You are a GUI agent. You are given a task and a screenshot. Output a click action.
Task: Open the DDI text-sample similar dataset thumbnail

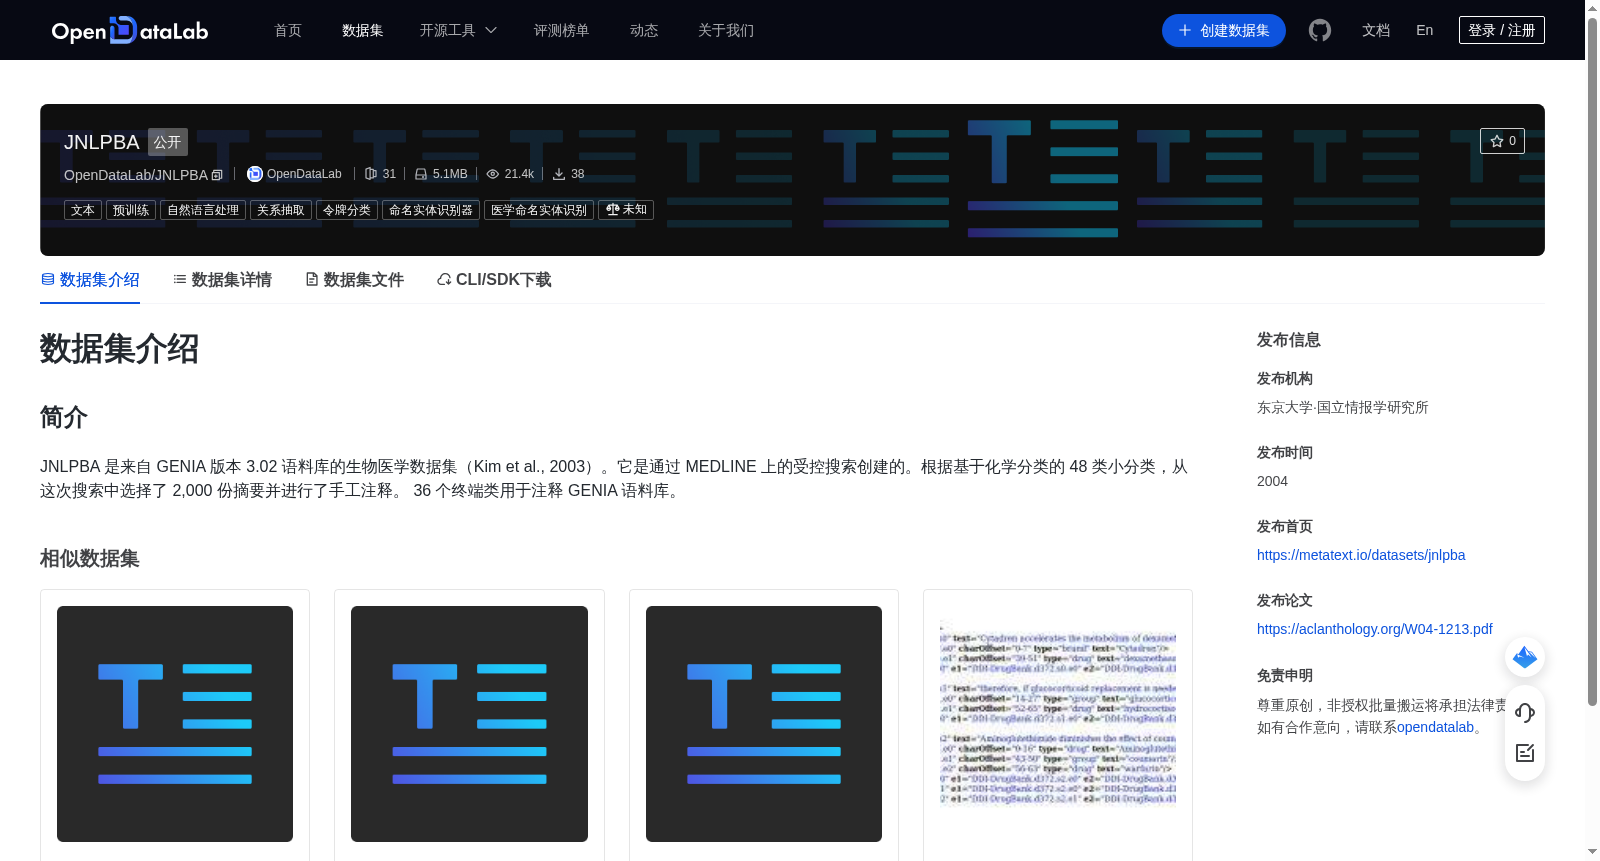click(x=1058, y=724)
